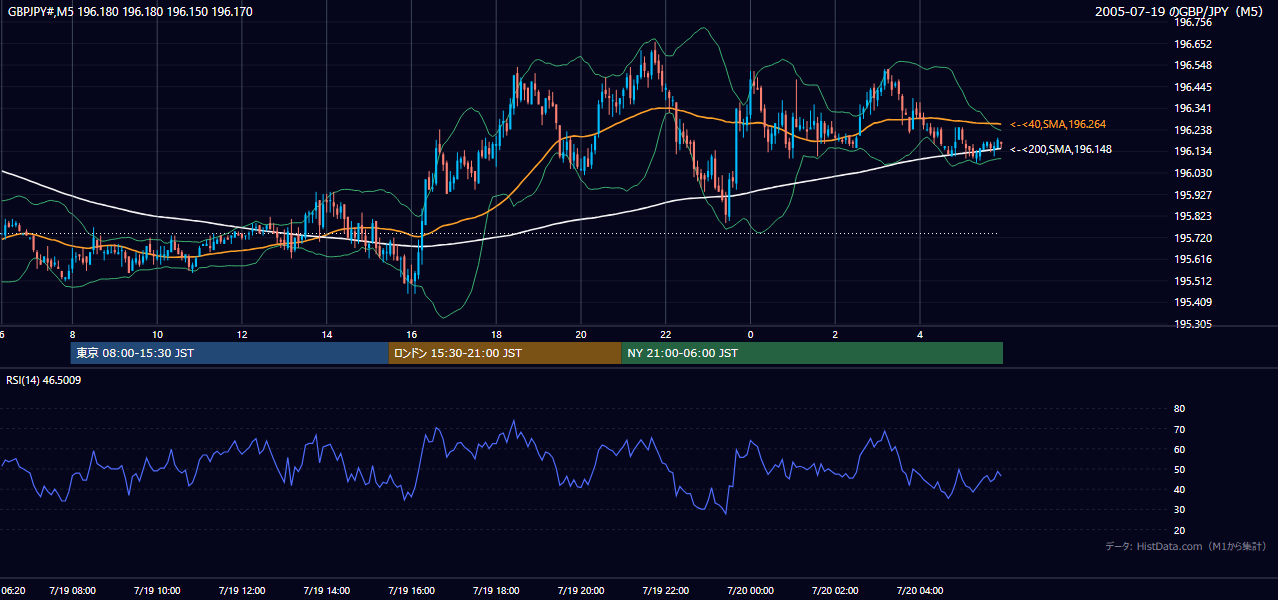Click the 7/20 02:00 time label
Screen dimensions: 1278x600
pos(835,591)
